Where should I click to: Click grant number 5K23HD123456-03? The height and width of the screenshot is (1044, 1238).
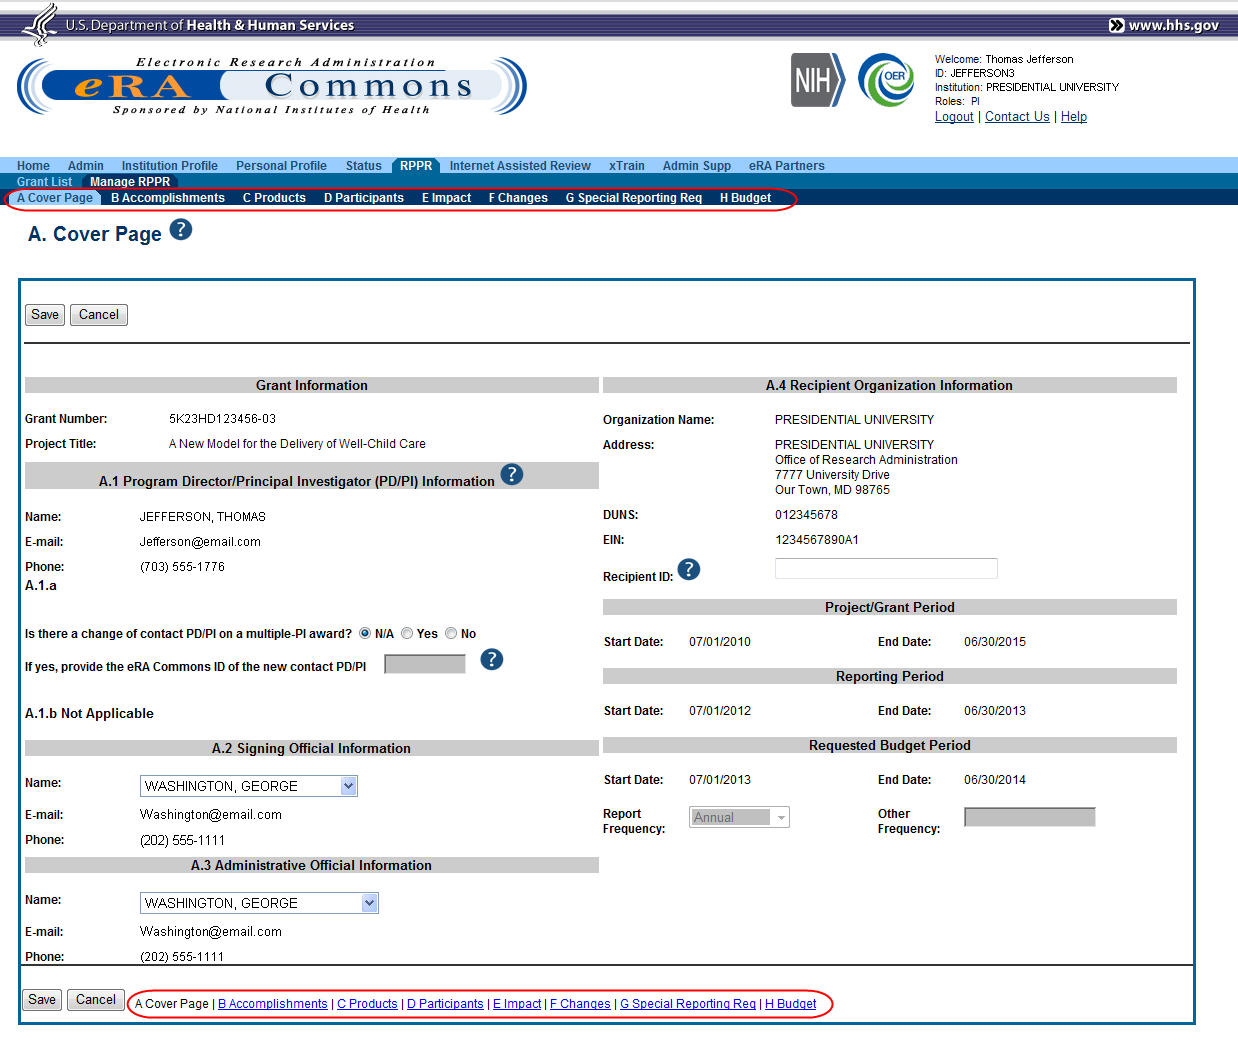(222, 419)
